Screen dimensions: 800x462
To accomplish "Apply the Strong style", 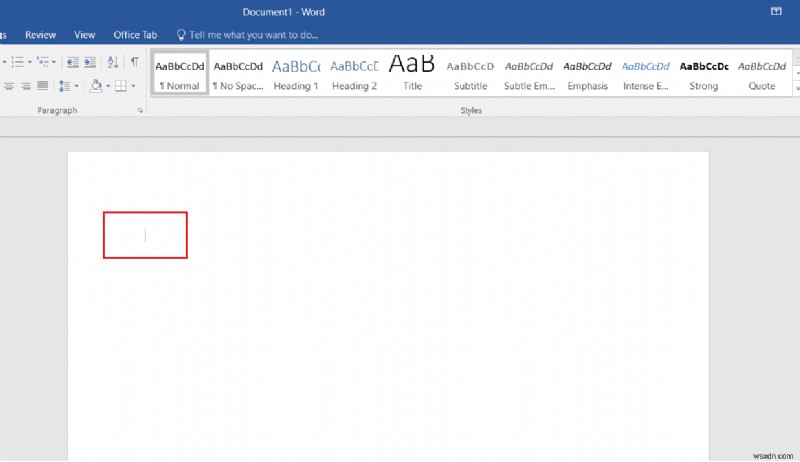I will point(704,73).
